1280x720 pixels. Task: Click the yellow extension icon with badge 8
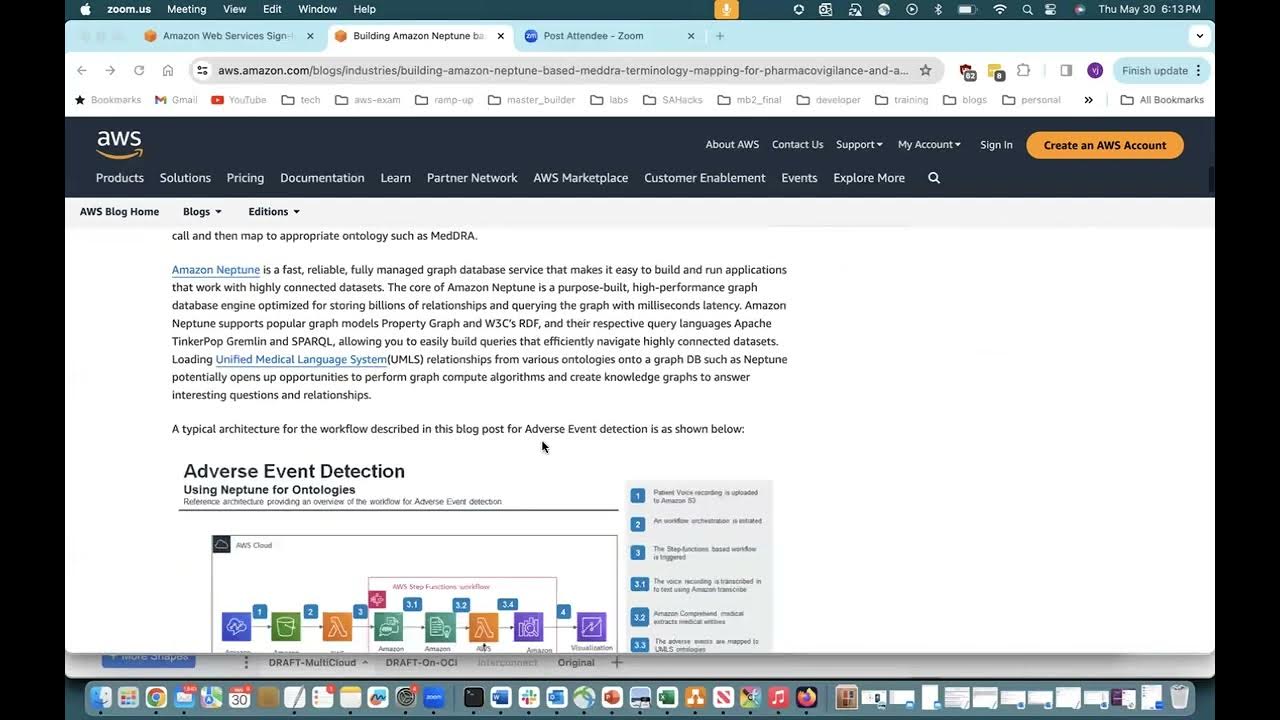point(995,71)
